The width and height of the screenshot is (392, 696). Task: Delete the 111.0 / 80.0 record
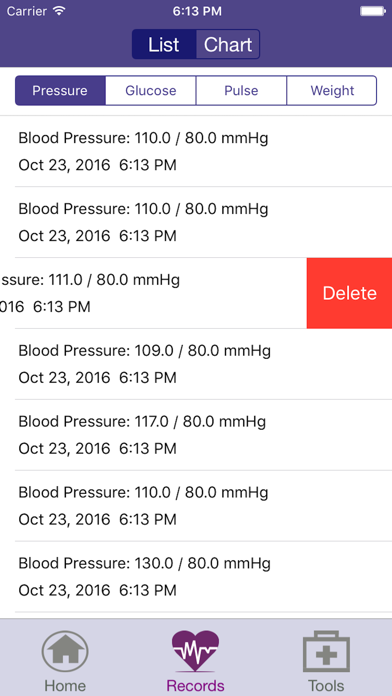click(x=349, y=293)
